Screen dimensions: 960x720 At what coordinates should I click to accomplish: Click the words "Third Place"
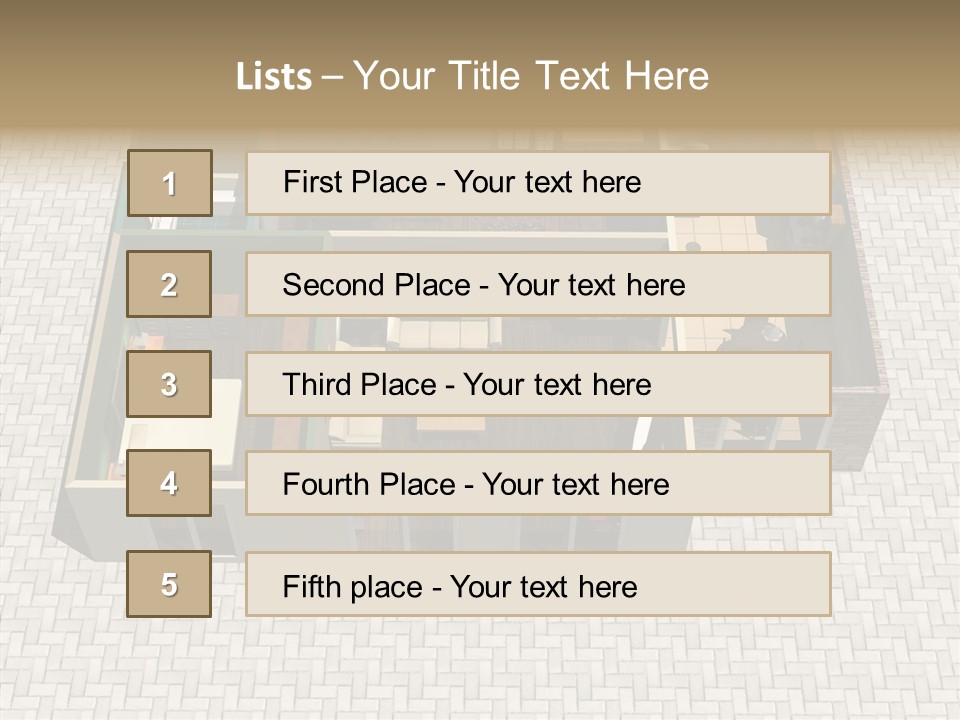coord(359,385)
